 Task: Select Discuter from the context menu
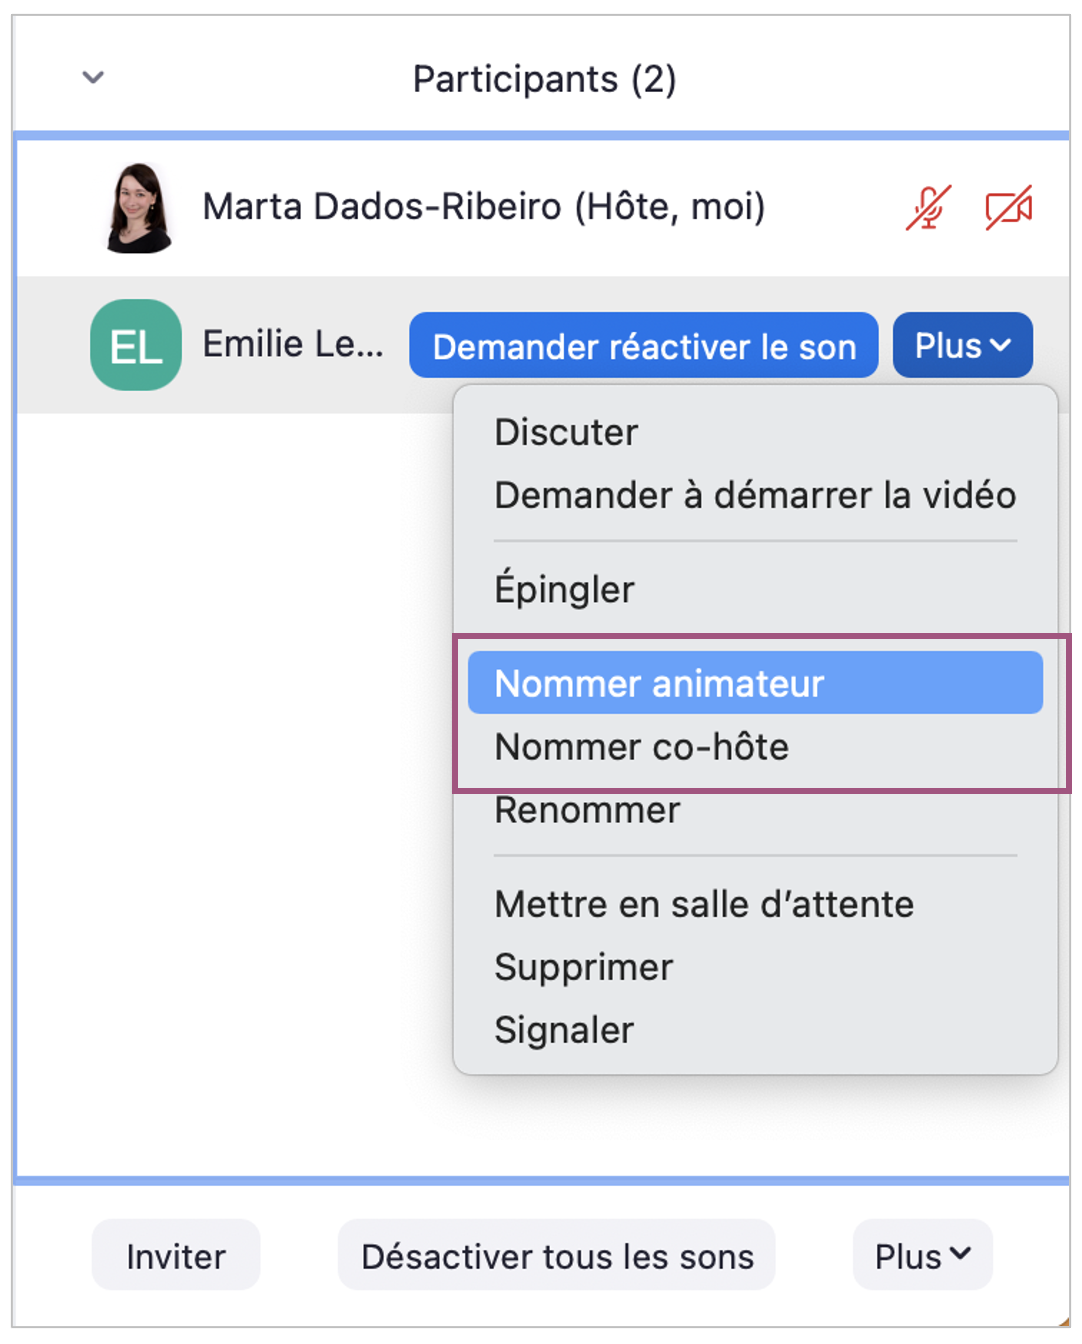pos(566,432)
